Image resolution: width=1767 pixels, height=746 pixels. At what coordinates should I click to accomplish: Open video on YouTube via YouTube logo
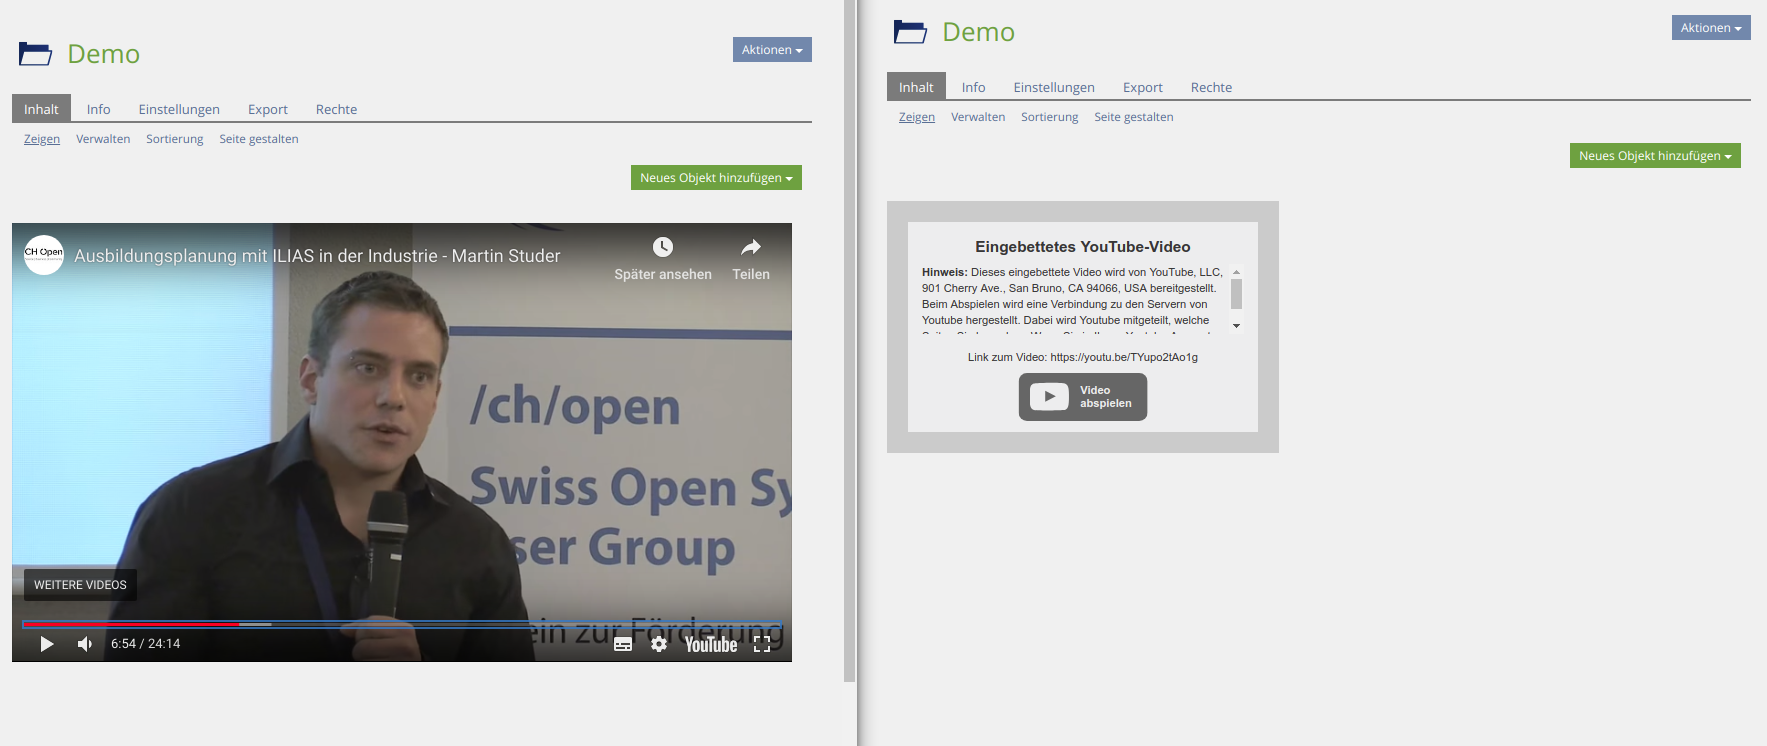(x=711, y=644)
